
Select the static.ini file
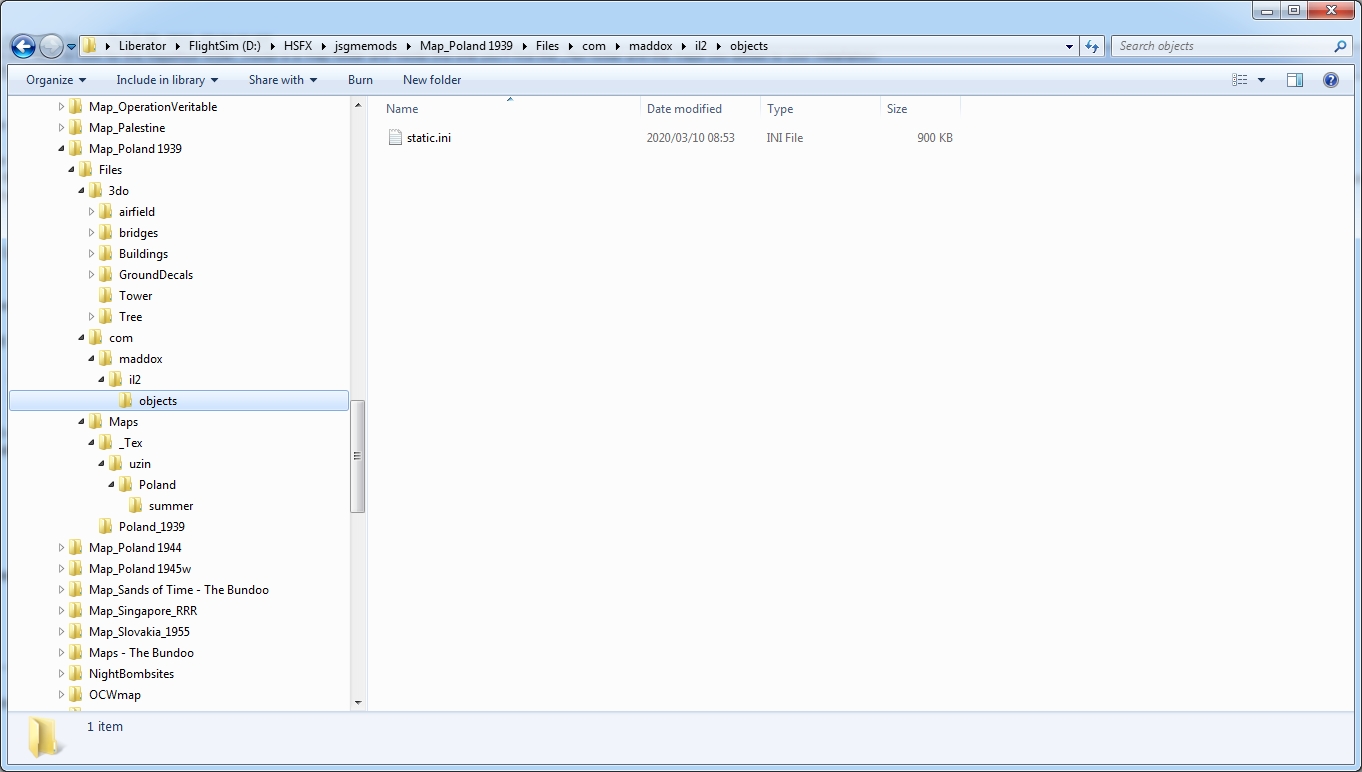pos(429,138)
